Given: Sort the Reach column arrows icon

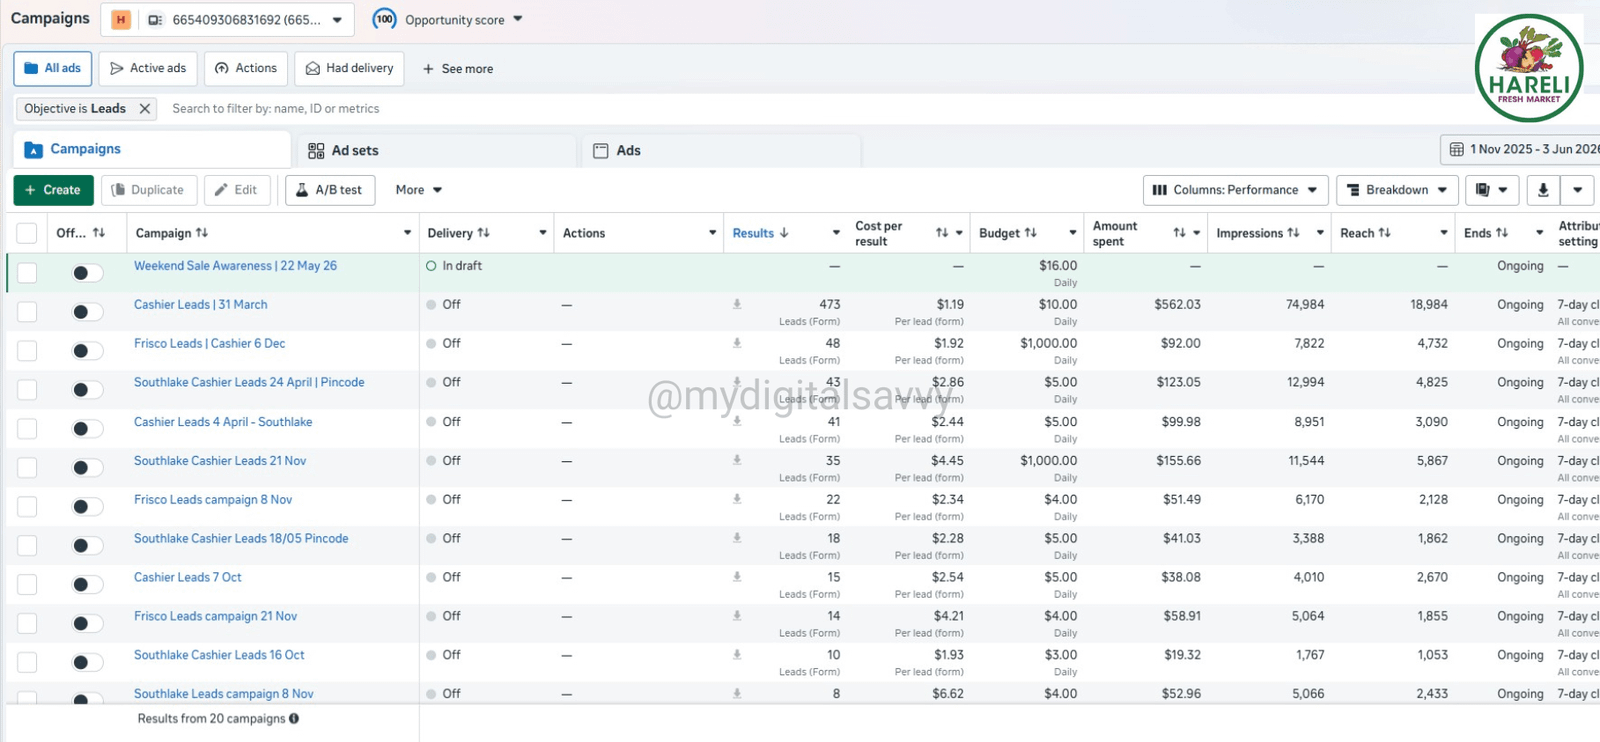Looking at the screenshot, I should click(1384, 233).
